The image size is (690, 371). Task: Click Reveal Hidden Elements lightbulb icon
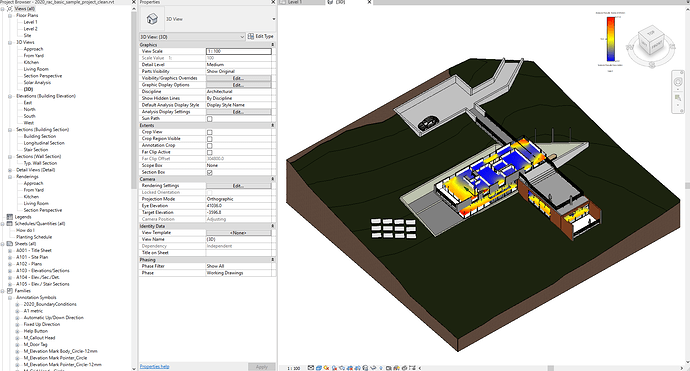pyautogui.click(x=381, y=367)
